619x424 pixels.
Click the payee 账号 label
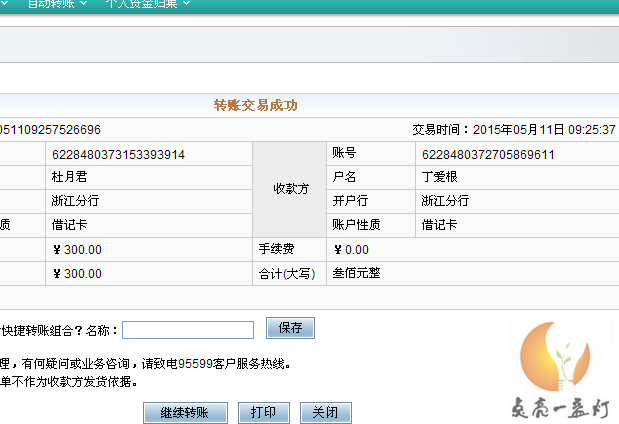click(344, 152)
